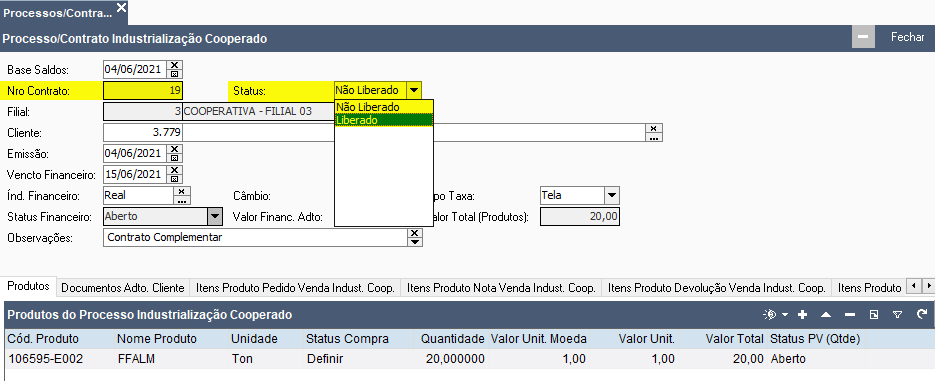Open Itens Produto Nota Venda Indust. Coop. tab
935x381 pixels.
point(501,288)
